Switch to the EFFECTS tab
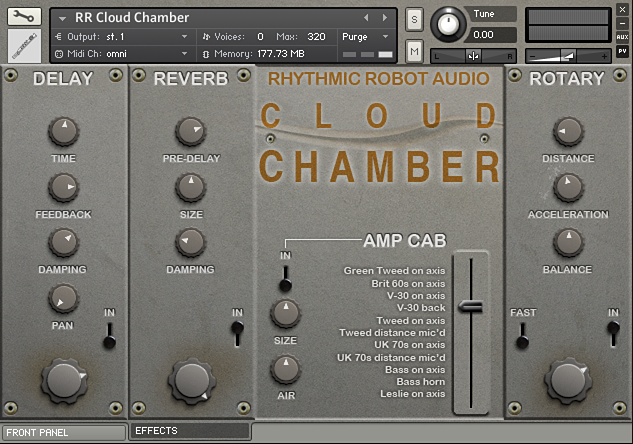The image size is (633, 444). [x=190, y=431]
